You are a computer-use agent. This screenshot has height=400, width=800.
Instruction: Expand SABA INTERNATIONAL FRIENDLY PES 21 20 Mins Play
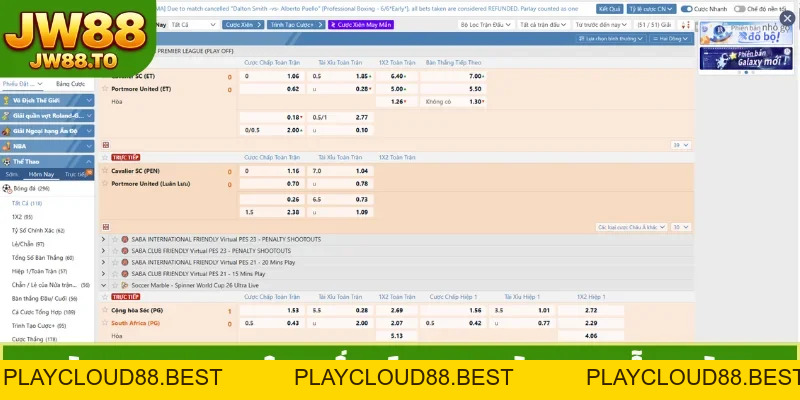[104, 262]
